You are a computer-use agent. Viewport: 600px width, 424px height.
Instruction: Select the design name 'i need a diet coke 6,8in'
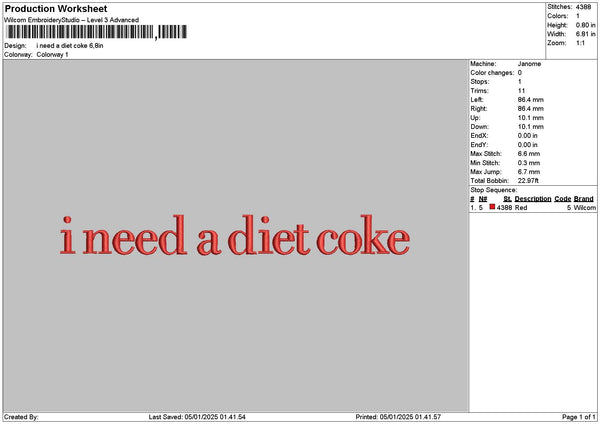[70, 46]
